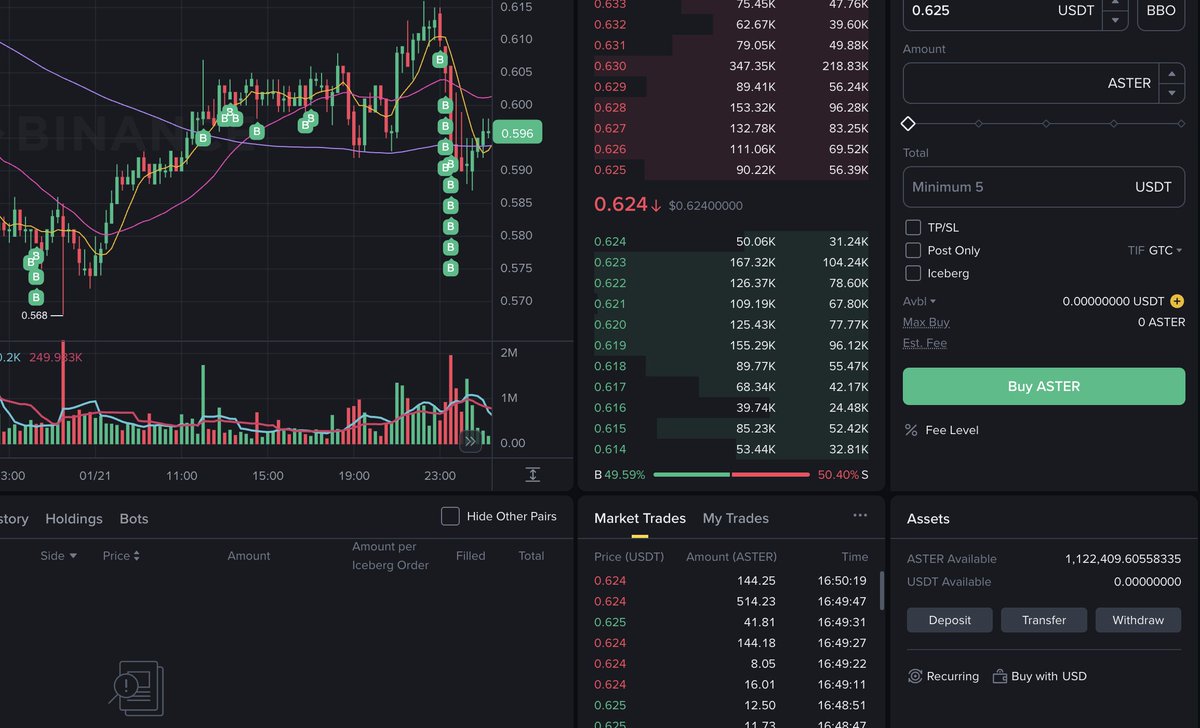
Task: Click the chart auto-scale icon below price axis
Action: (x=533, y=475)
